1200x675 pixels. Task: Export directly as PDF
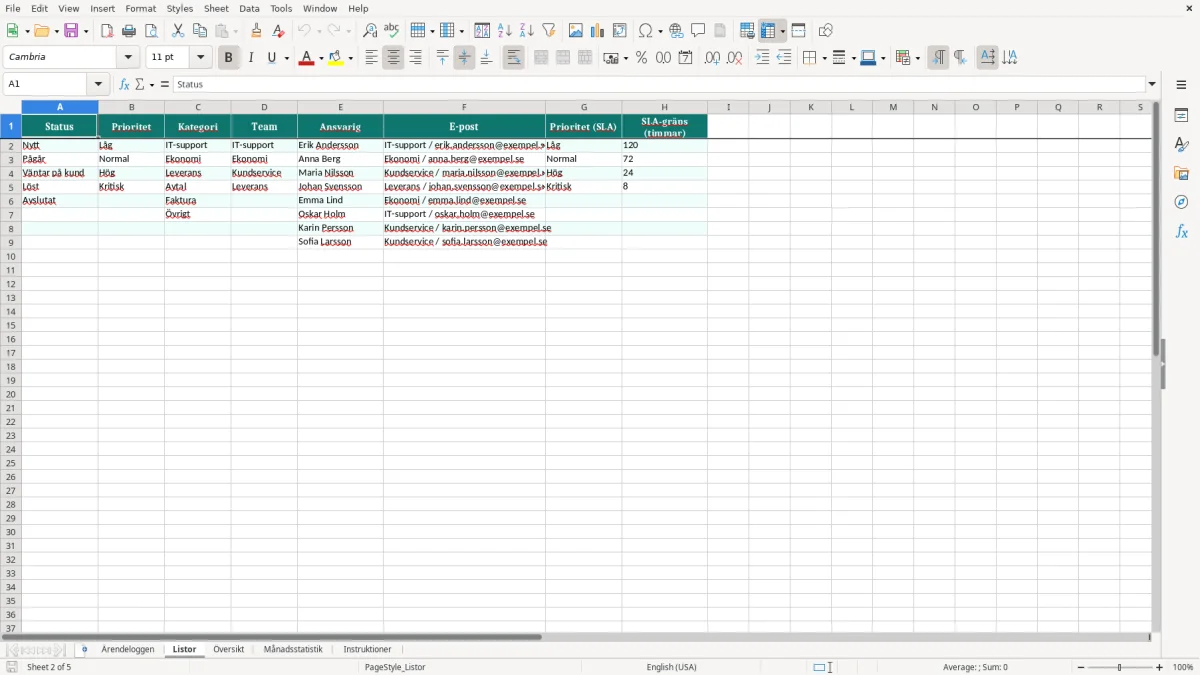(107, 31)
